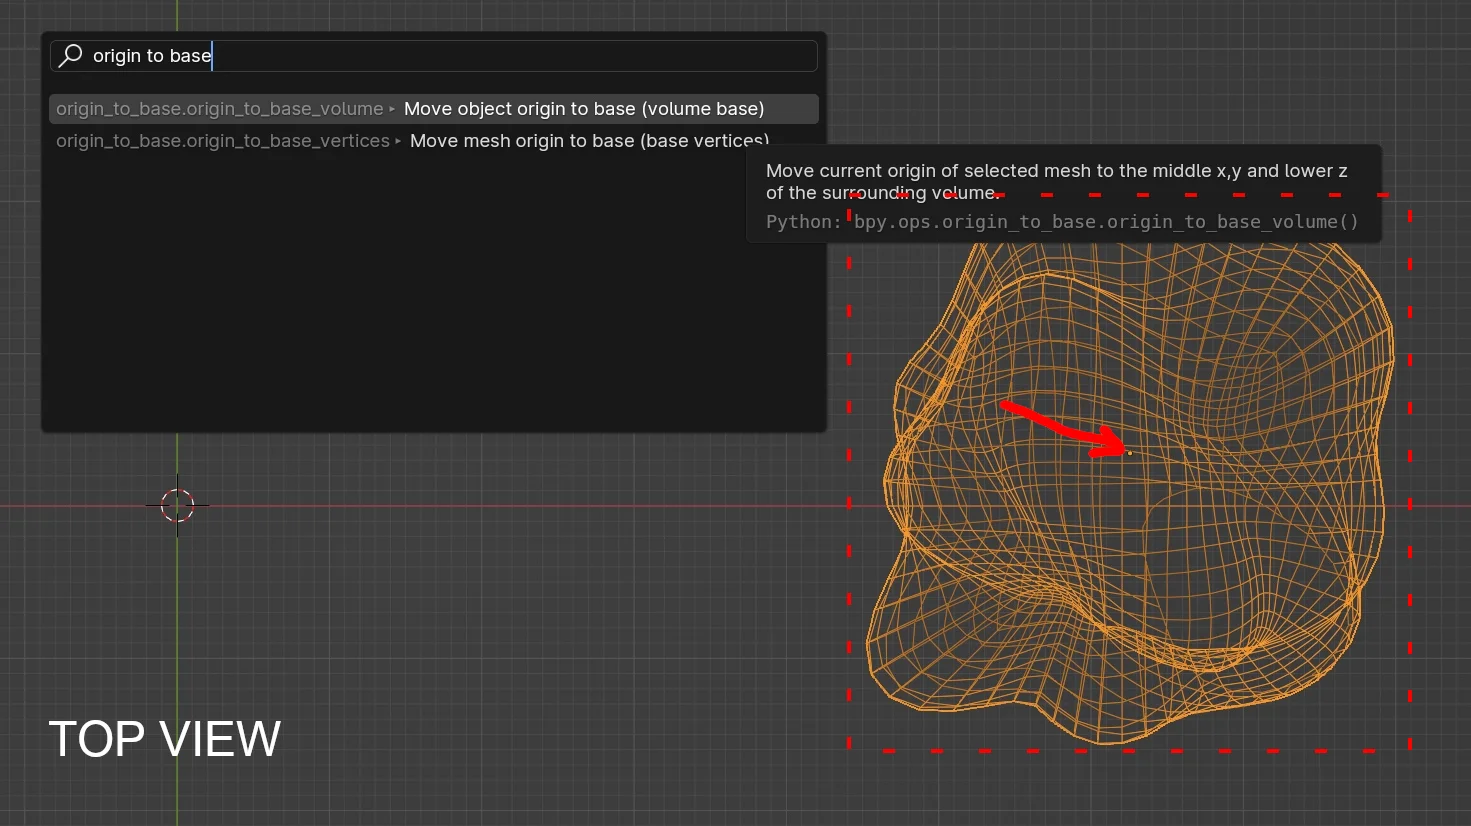This screenshot has width=1471, height=826.
Task: Expand the origin_to_base_vertices operator entry
Action: [x=398, y=141]
